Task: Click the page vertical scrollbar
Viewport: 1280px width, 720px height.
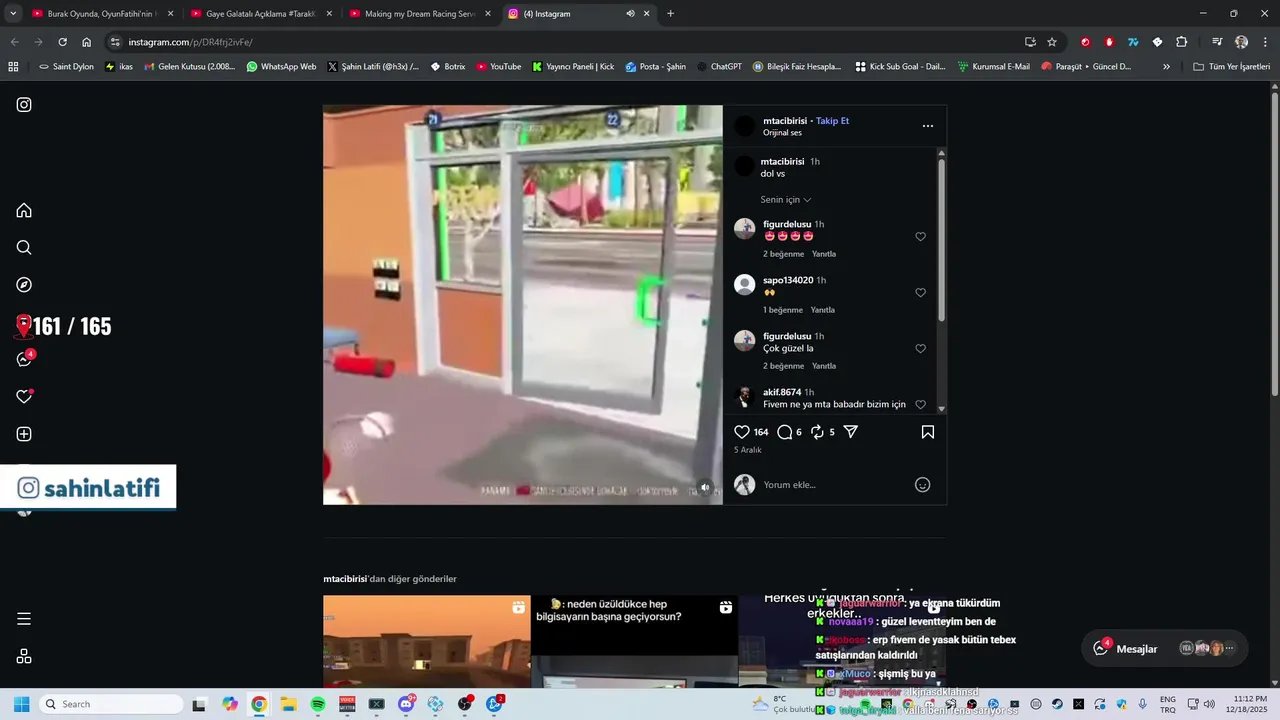Action: (1275, 245)
